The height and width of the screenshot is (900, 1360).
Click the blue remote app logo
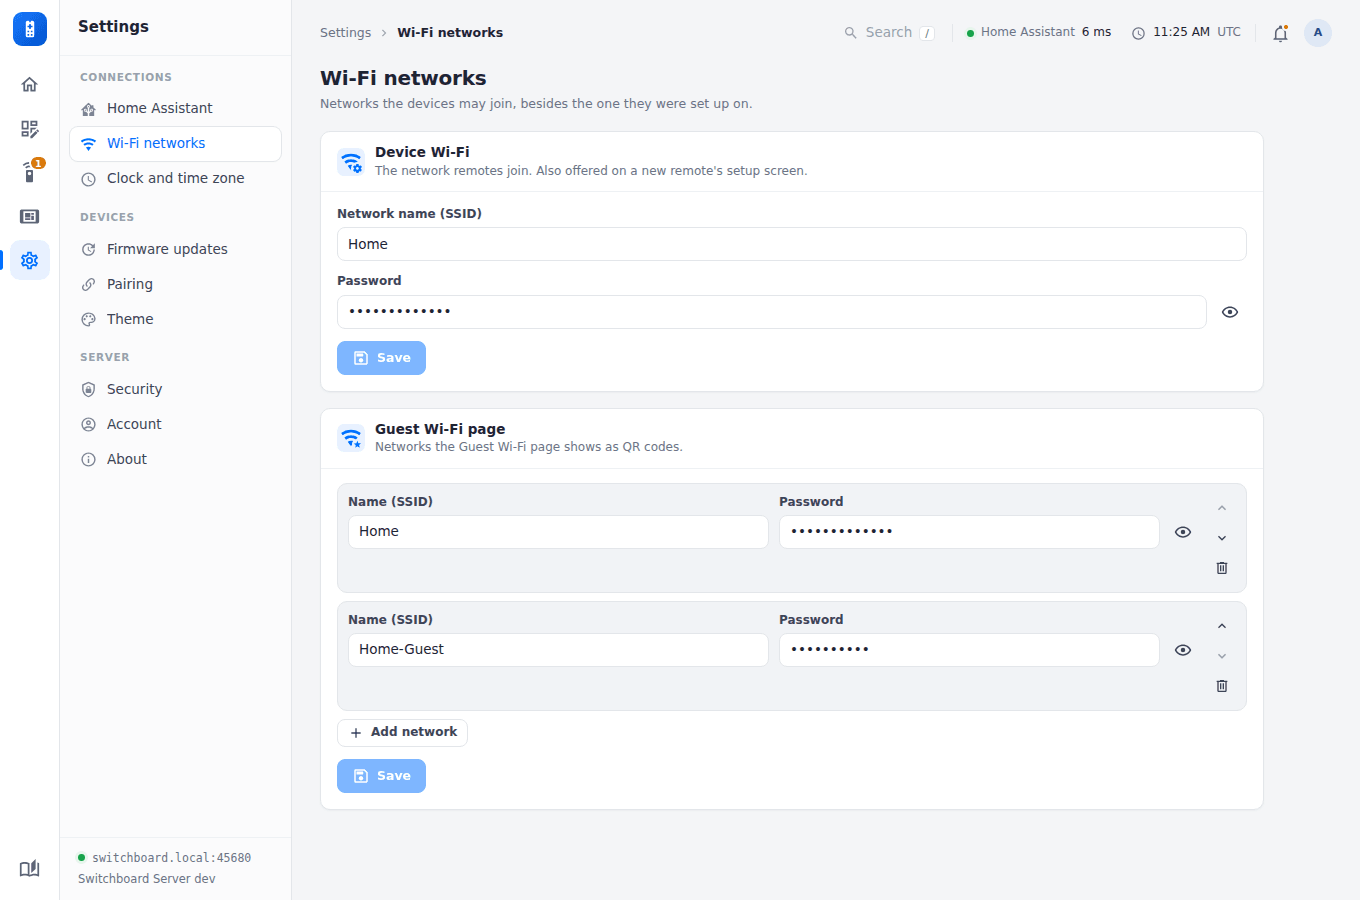pos(30,29)
